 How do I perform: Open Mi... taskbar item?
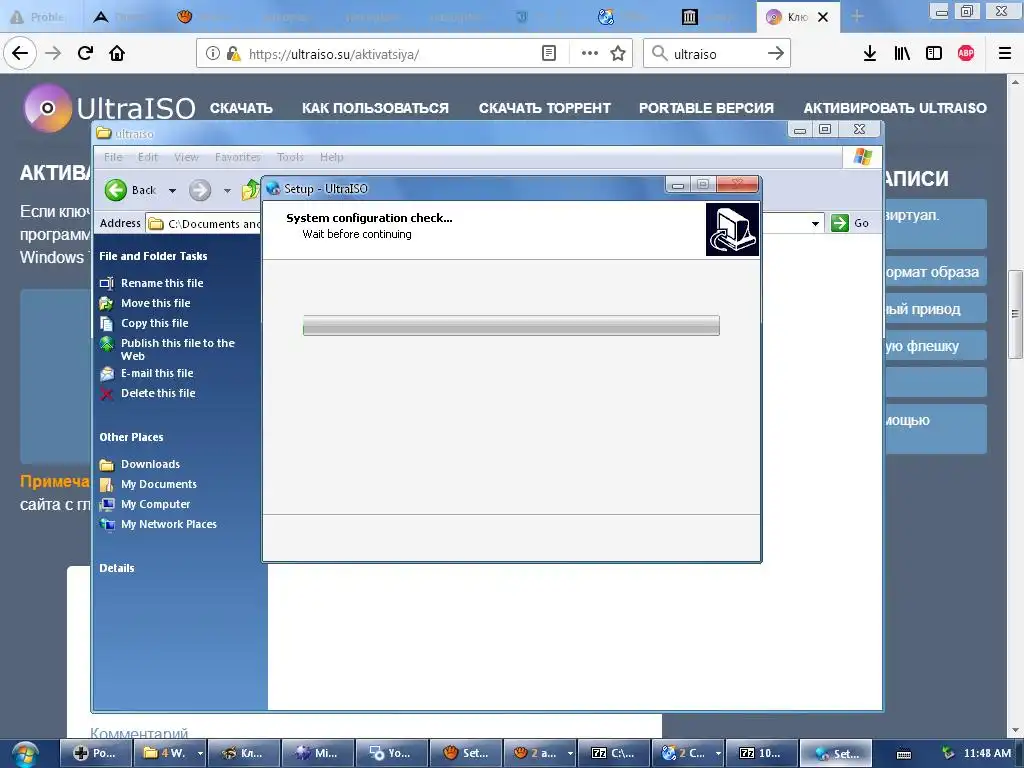click(x=317, y=753)
